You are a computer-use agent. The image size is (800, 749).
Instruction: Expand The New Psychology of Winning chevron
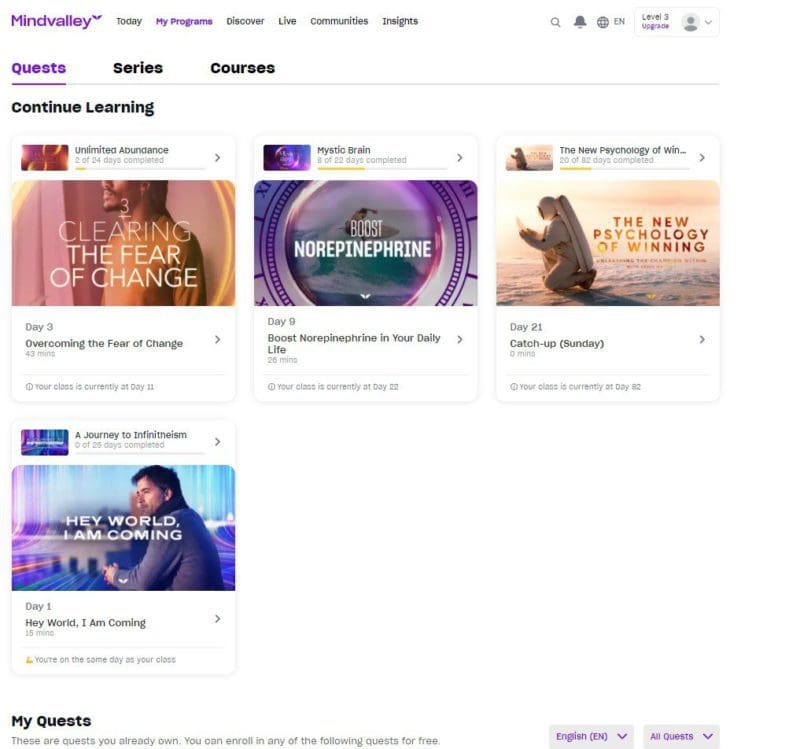pyautogui.click(x=703, y=158)
